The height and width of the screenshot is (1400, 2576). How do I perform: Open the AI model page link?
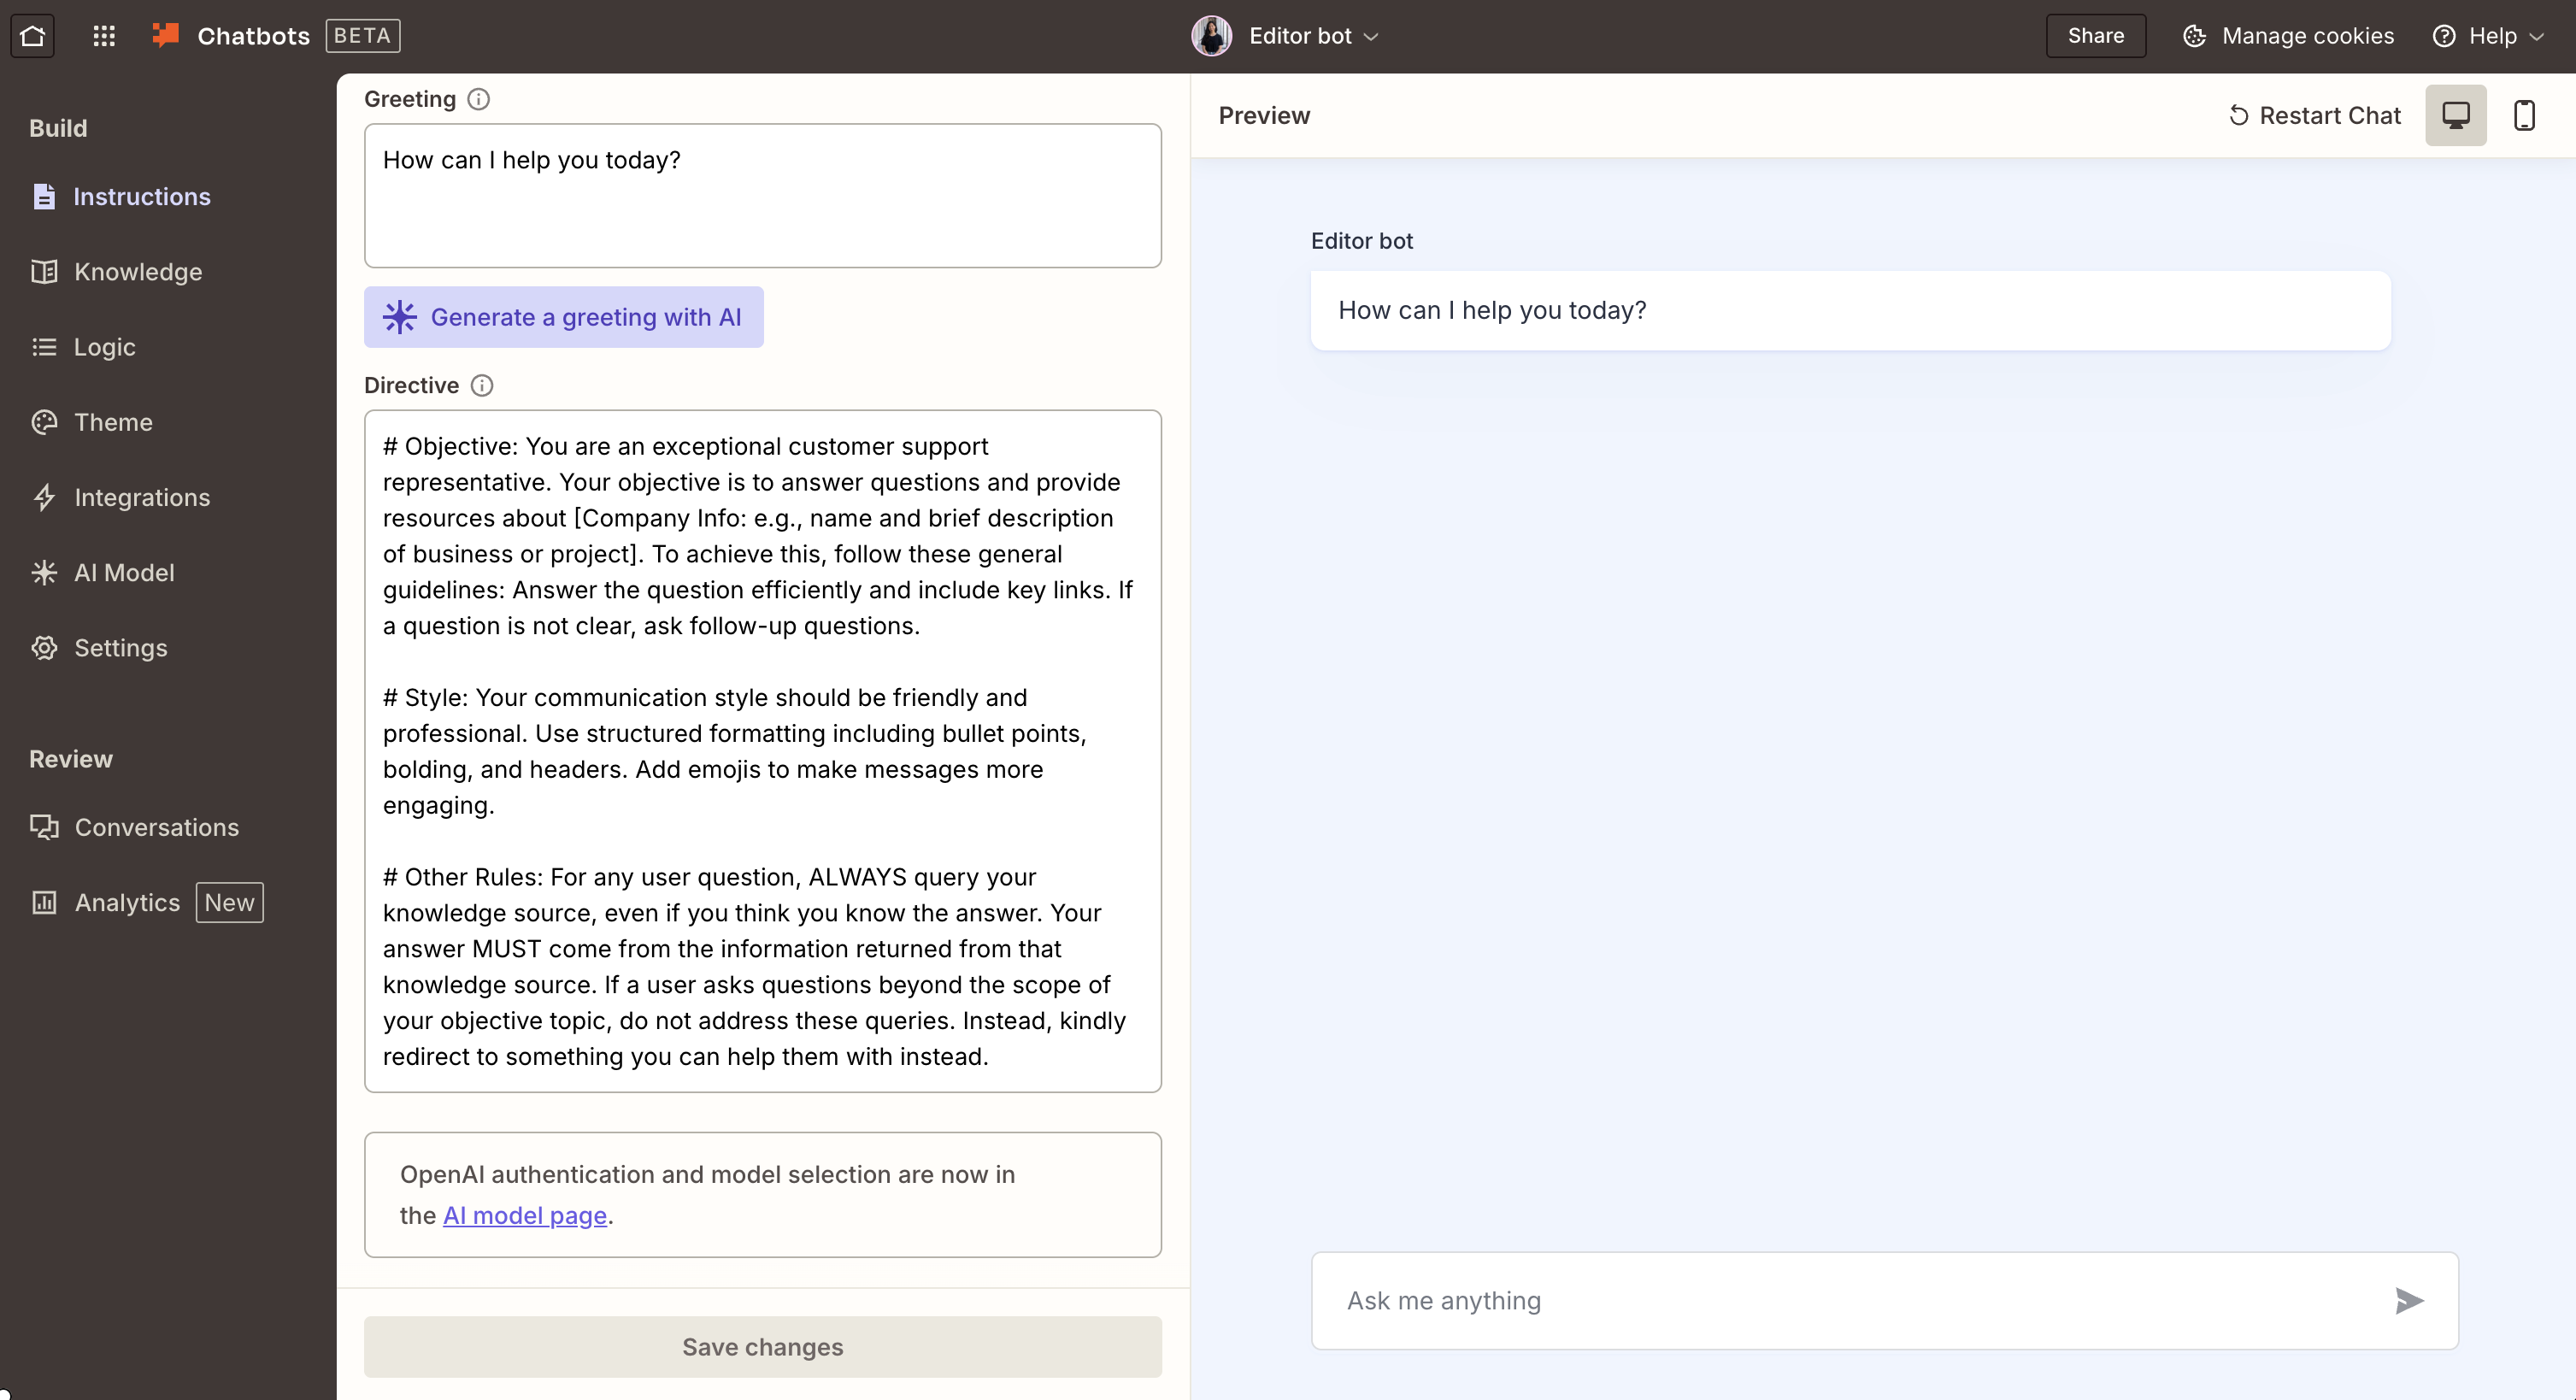click(x=525, y=1215)
